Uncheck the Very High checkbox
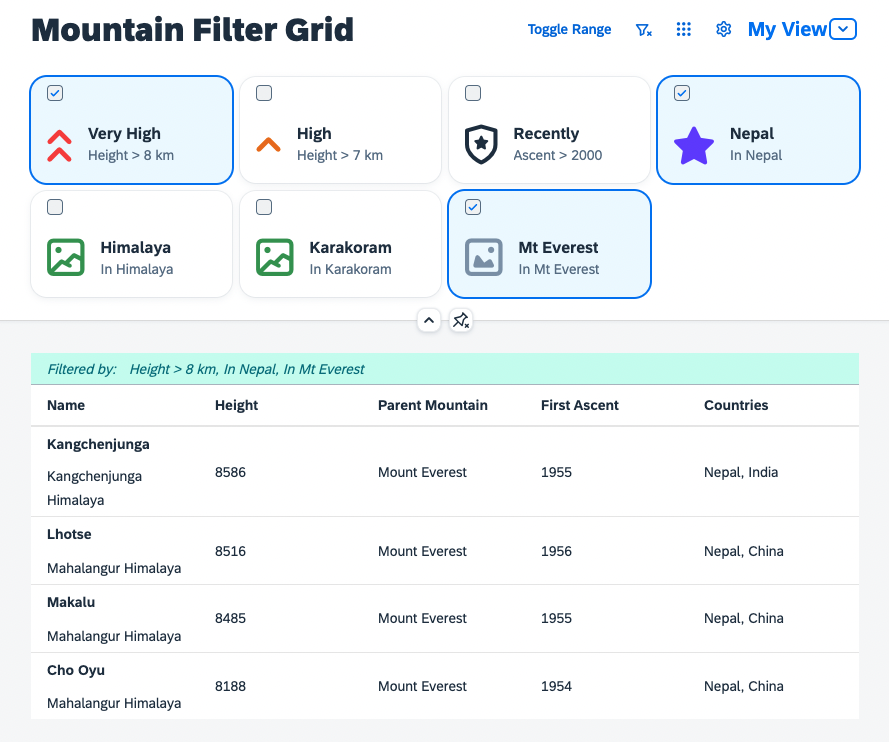The height and width of the screenshot is (742, 889). click(55, 93)
